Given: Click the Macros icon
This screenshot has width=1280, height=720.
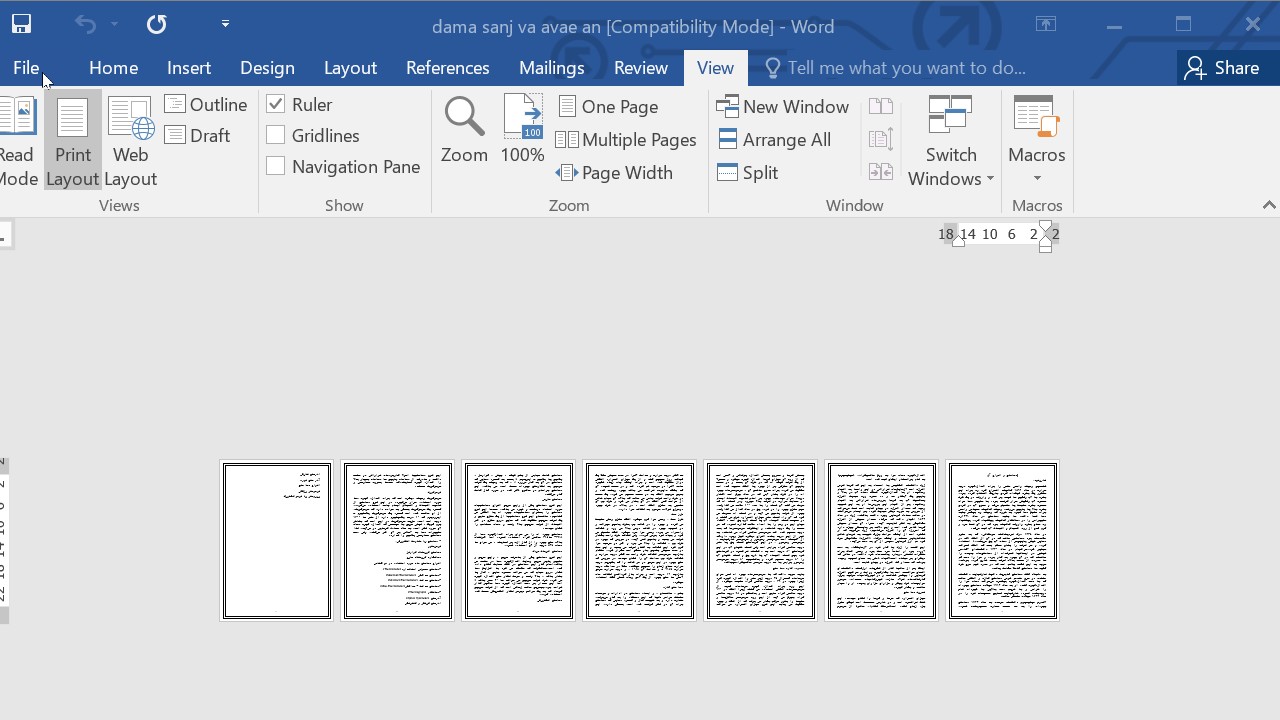Looking at the screenshot, I should [x=1036, y=116].
